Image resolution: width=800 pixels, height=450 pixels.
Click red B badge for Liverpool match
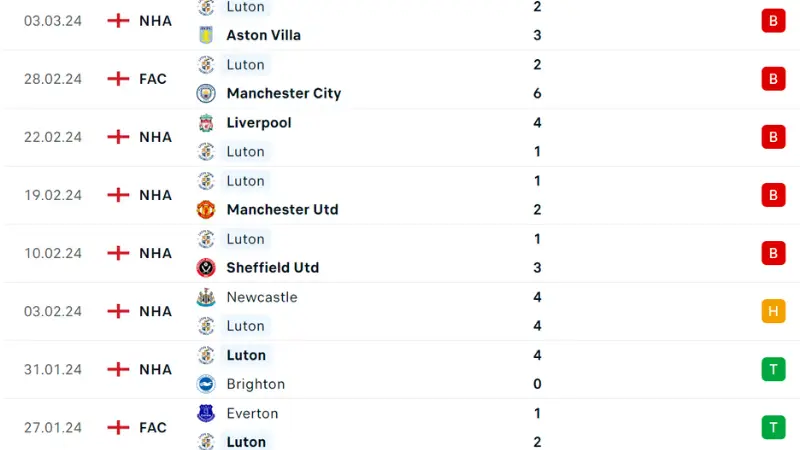(x=773, y=137)
